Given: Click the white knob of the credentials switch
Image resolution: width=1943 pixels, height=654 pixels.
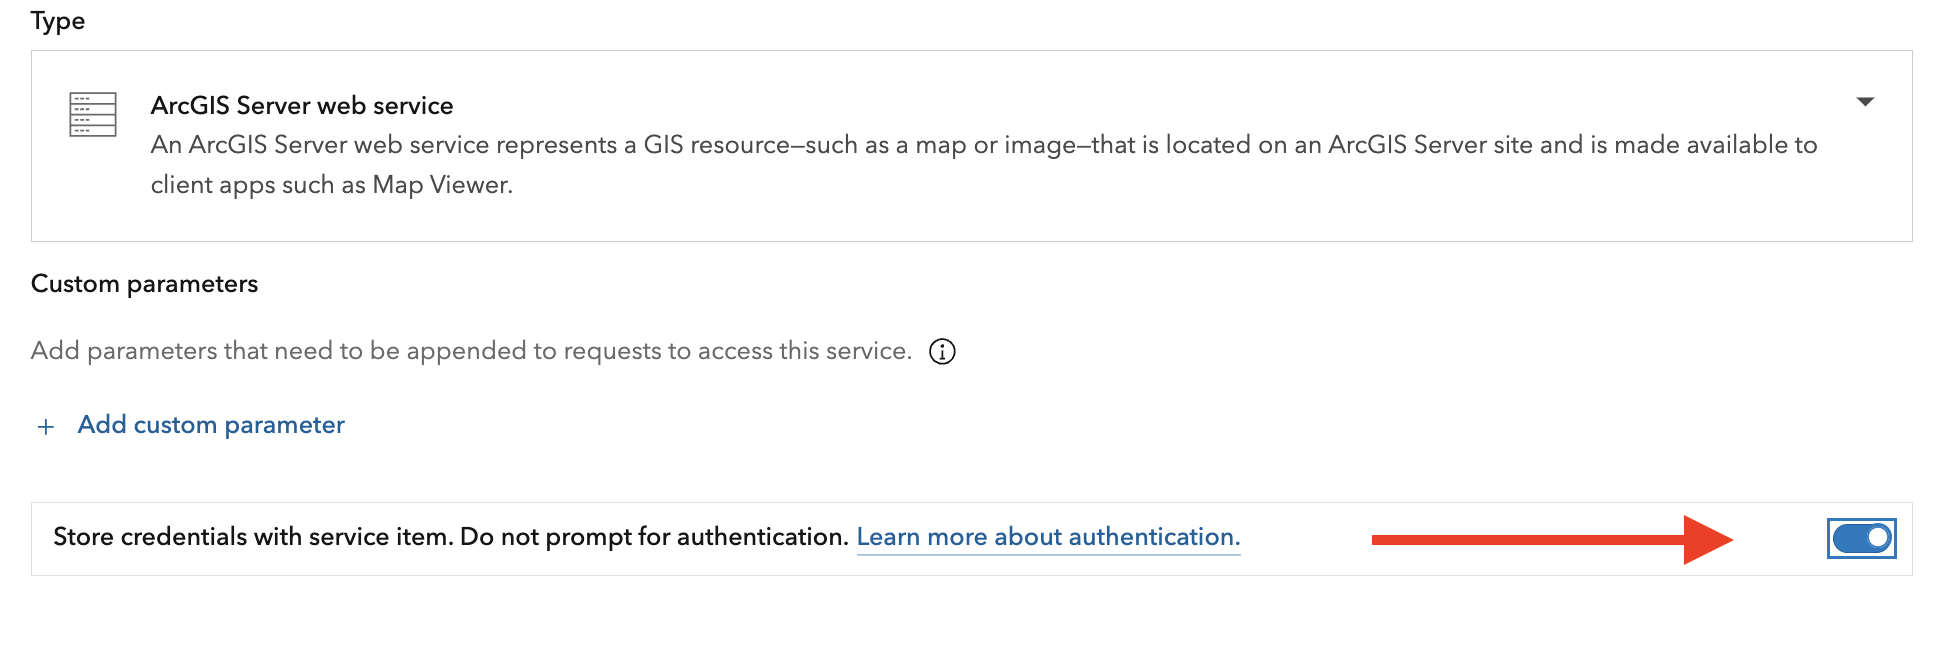Looking at the screenshot, I should coord(1877,538).
